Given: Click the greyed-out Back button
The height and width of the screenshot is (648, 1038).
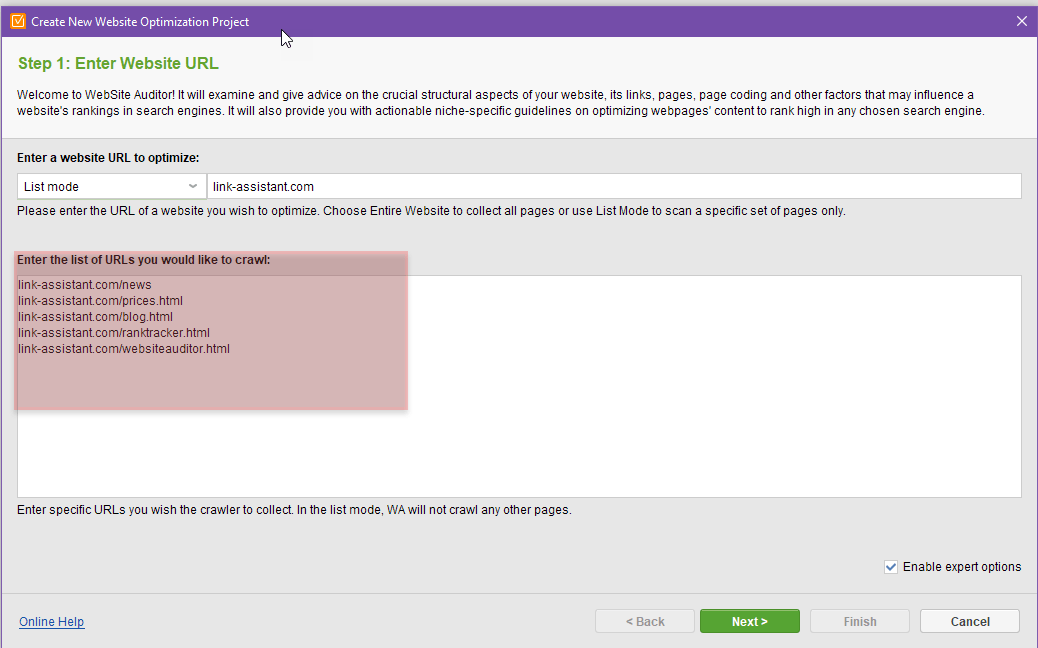Looking at the screenshot, I should (x=645, y=621).
